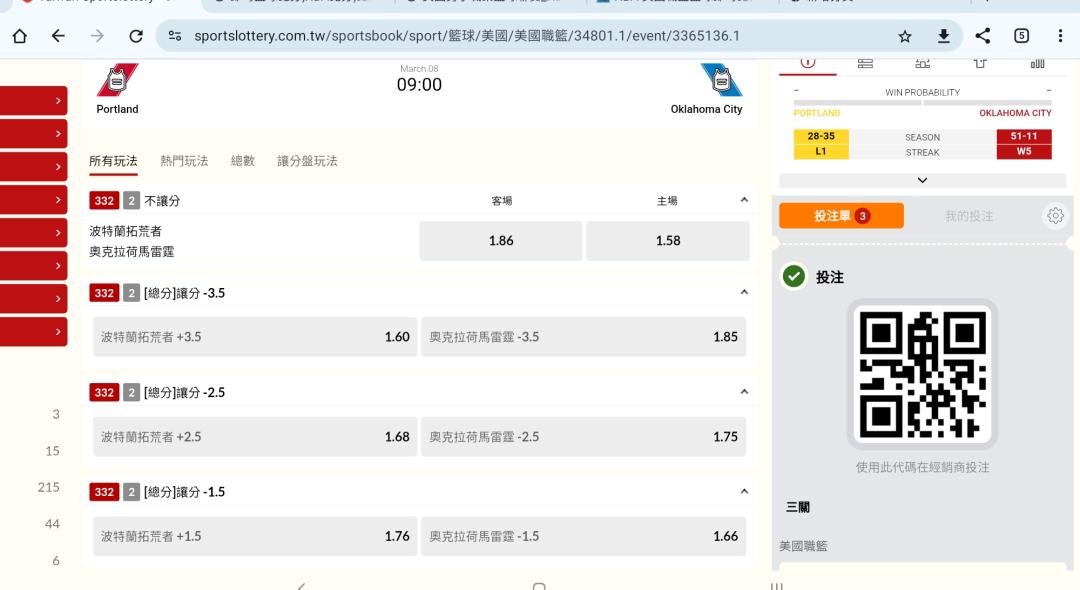
Task: Select 波特蘭拓荒者 +3.5 at 1.60
Action: (x=255, y=337)
